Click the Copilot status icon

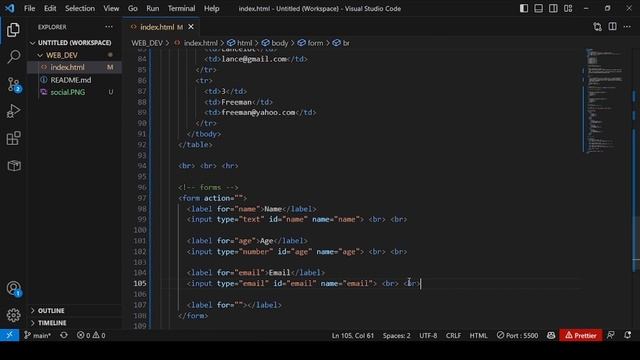tap(551, 335)
